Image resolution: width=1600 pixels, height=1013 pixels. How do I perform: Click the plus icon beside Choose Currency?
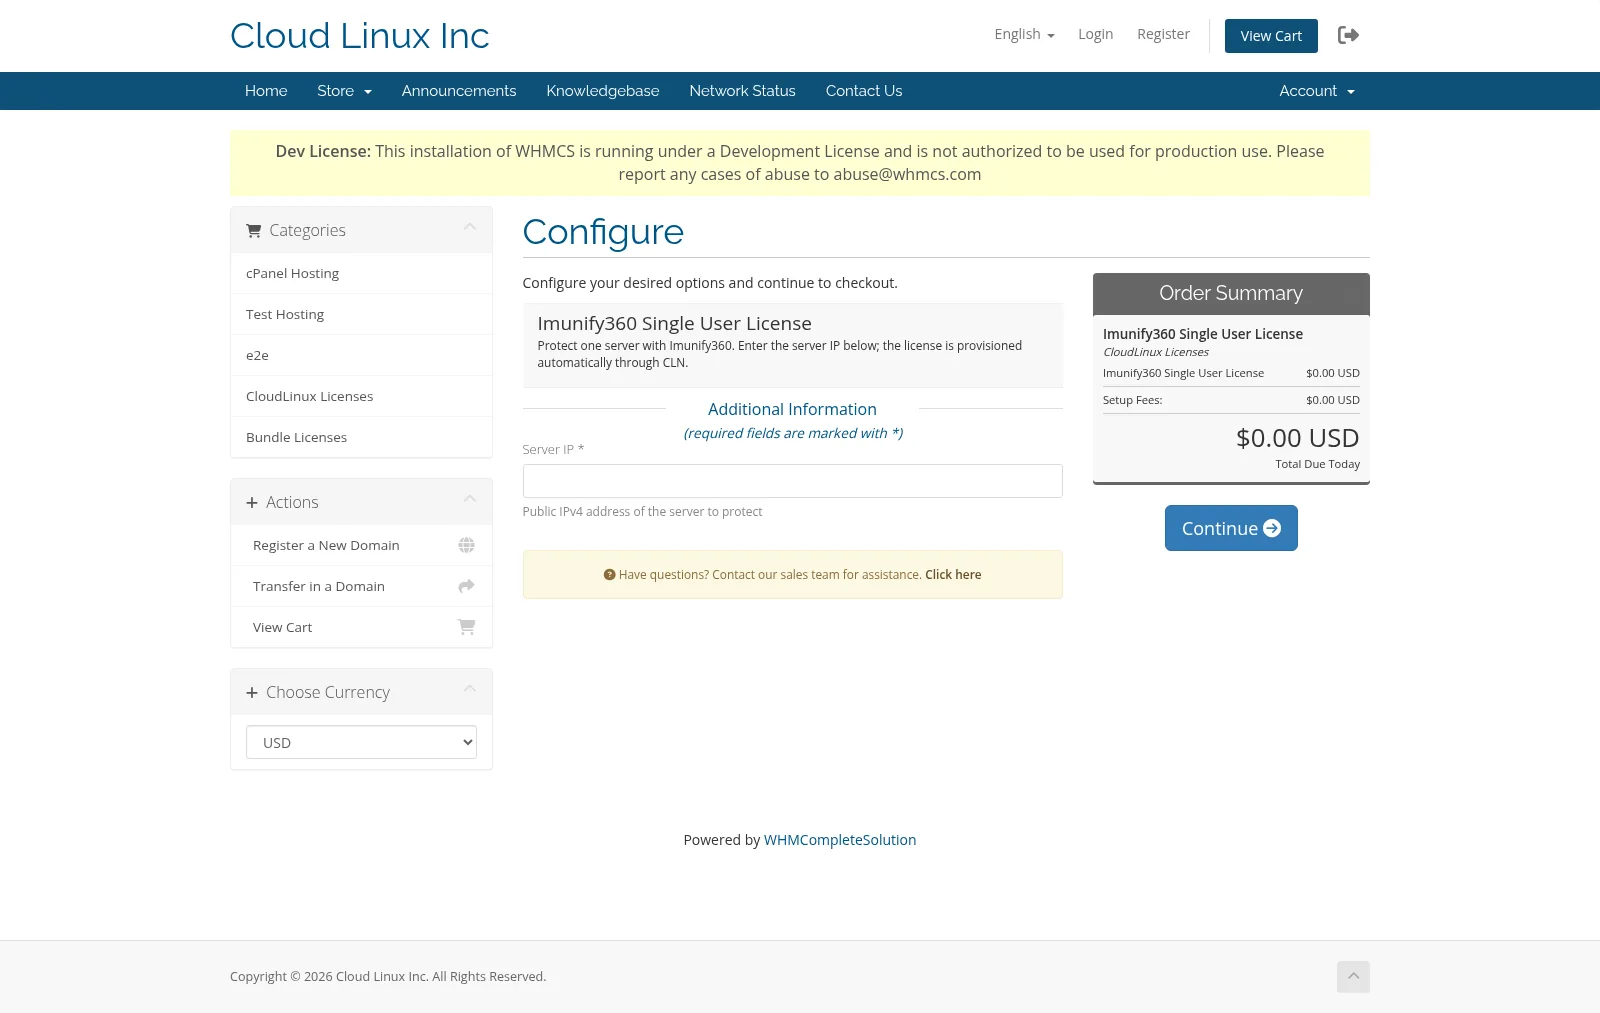click(252, 692)
